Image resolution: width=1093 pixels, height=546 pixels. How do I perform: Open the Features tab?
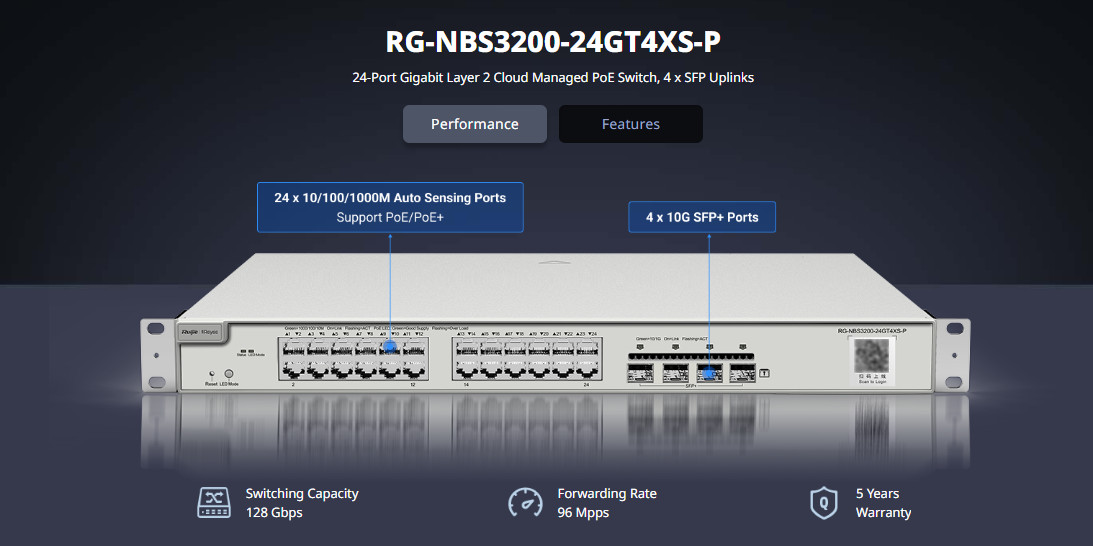click(631, 124)
